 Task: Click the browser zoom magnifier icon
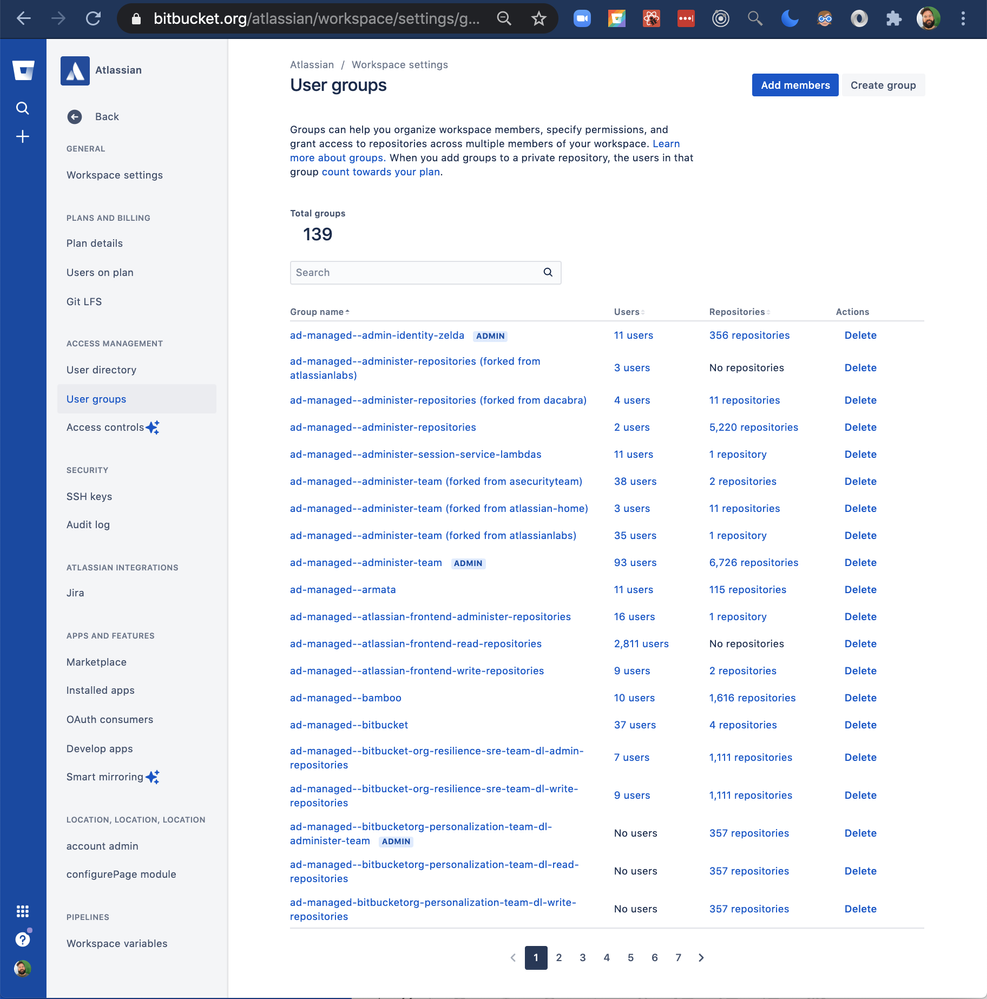point(504,18)
